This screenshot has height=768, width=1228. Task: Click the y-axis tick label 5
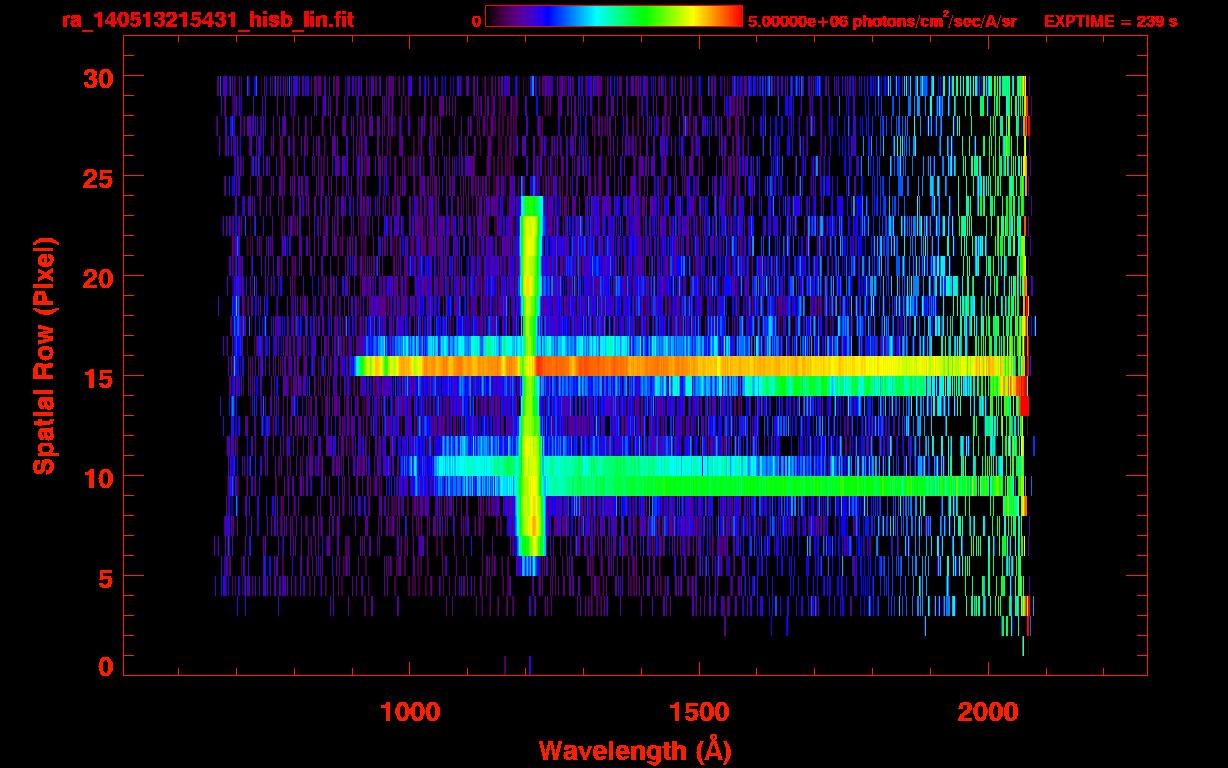coord(104,577)
